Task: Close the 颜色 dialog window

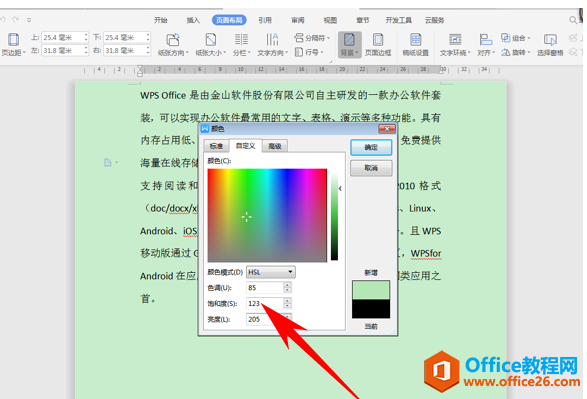Action: 387,129
